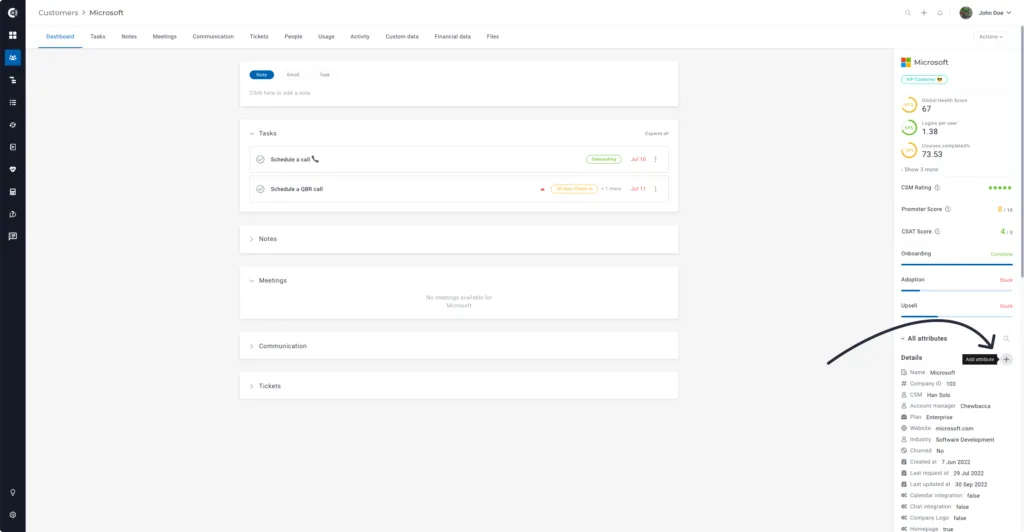This screenshot has height=532, width=1024.
Task: Open the three-dot menu for Schedule a QBR call
Action: click(656, 189)
